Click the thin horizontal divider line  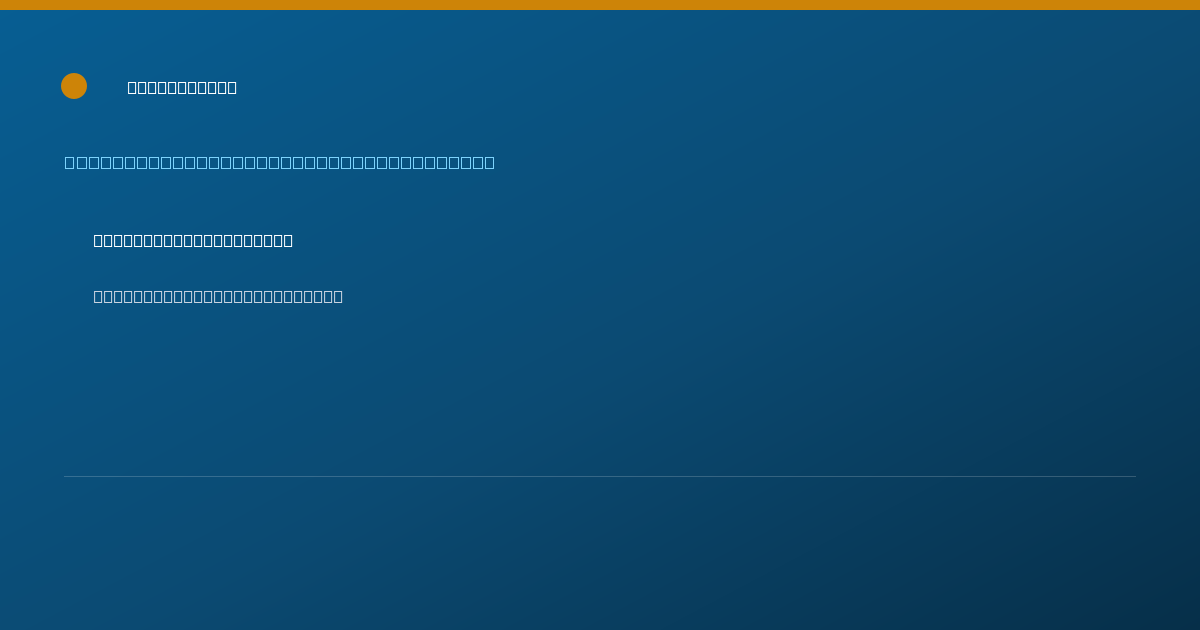pos(600,476)
